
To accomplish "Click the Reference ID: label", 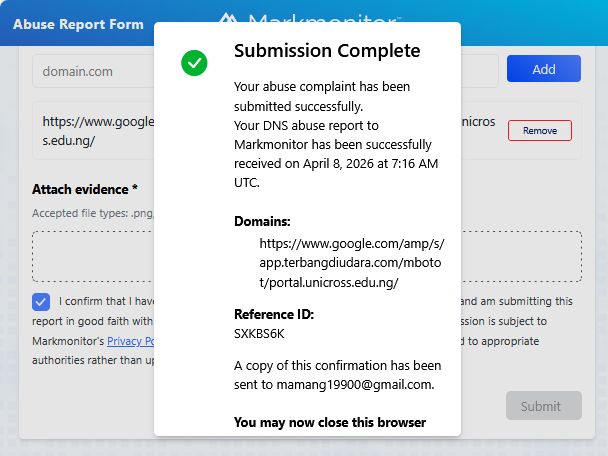I will click(274, 314).
